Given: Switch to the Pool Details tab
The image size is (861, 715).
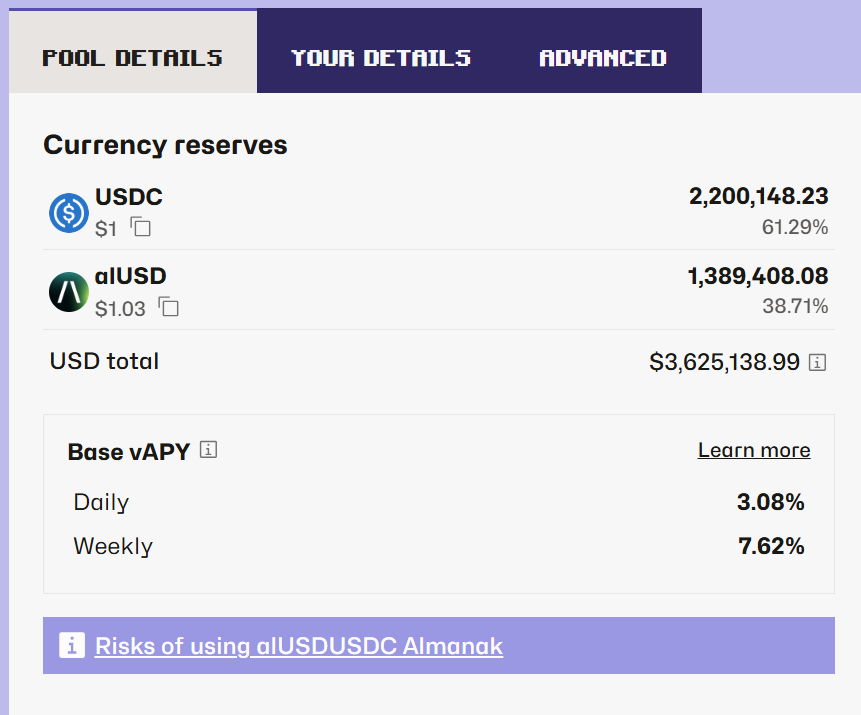Looking at the screenshot, I should coord(132,52).
